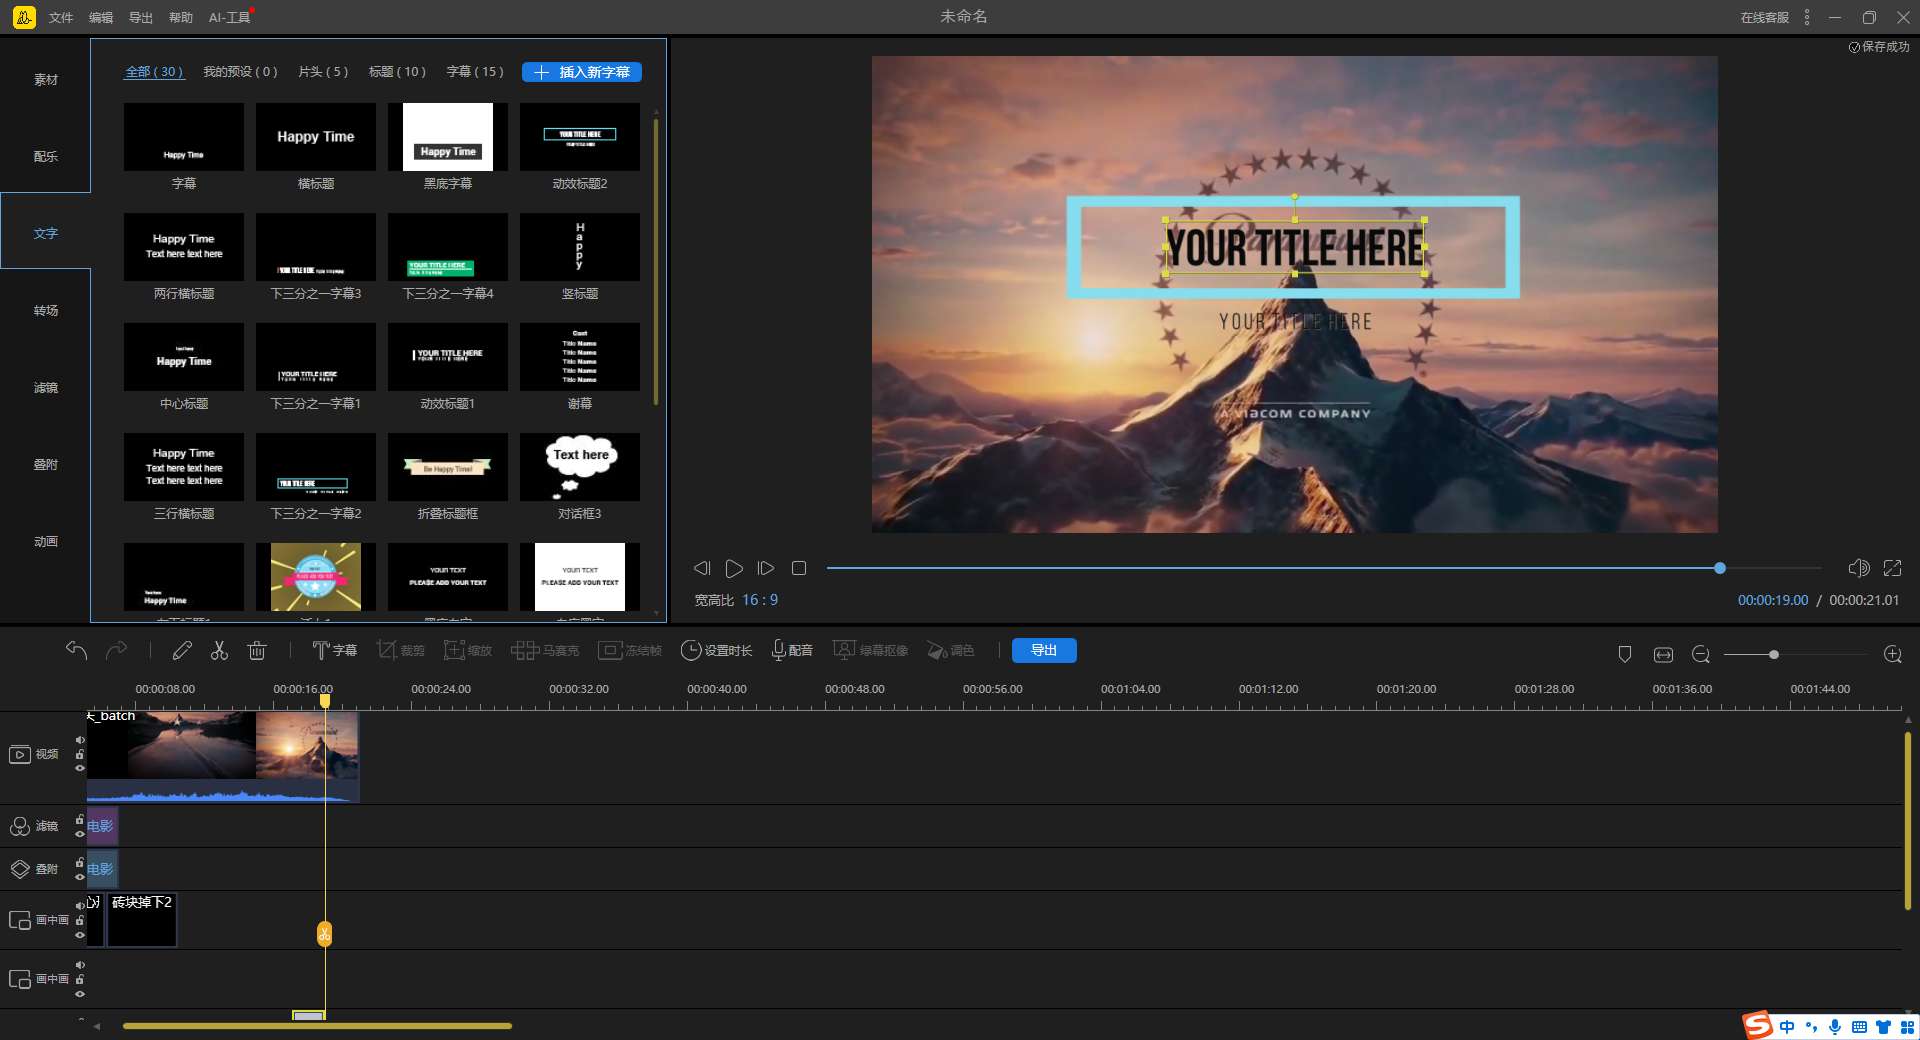Click the trash delete icon
The height and width of the screenshot is (1040, 1920).
point(257,651)
